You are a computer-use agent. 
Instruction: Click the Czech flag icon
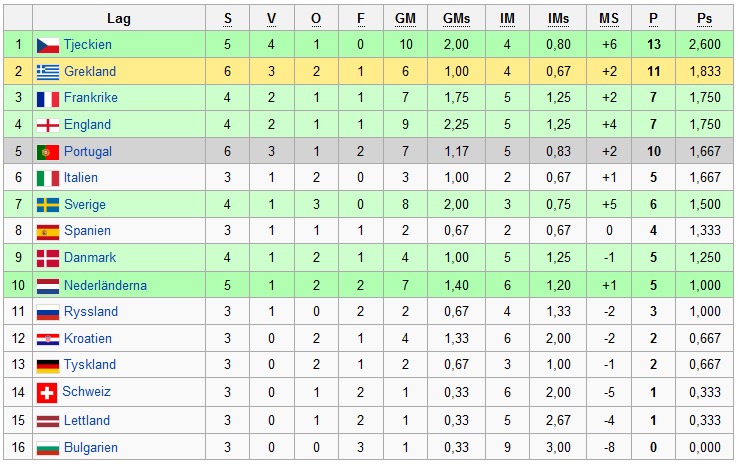[x=47, y=45]
